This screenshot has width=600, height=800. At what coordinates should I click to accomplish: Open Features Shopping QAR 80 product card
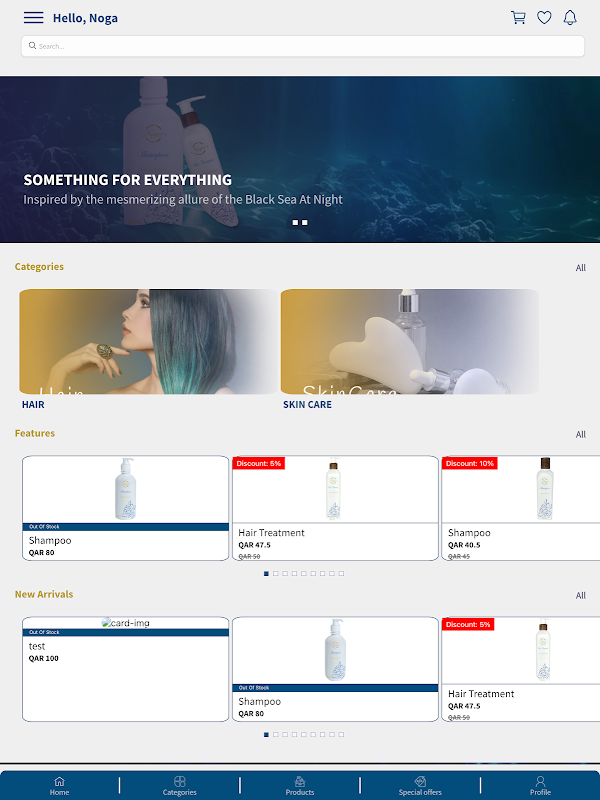pos(126,508)
